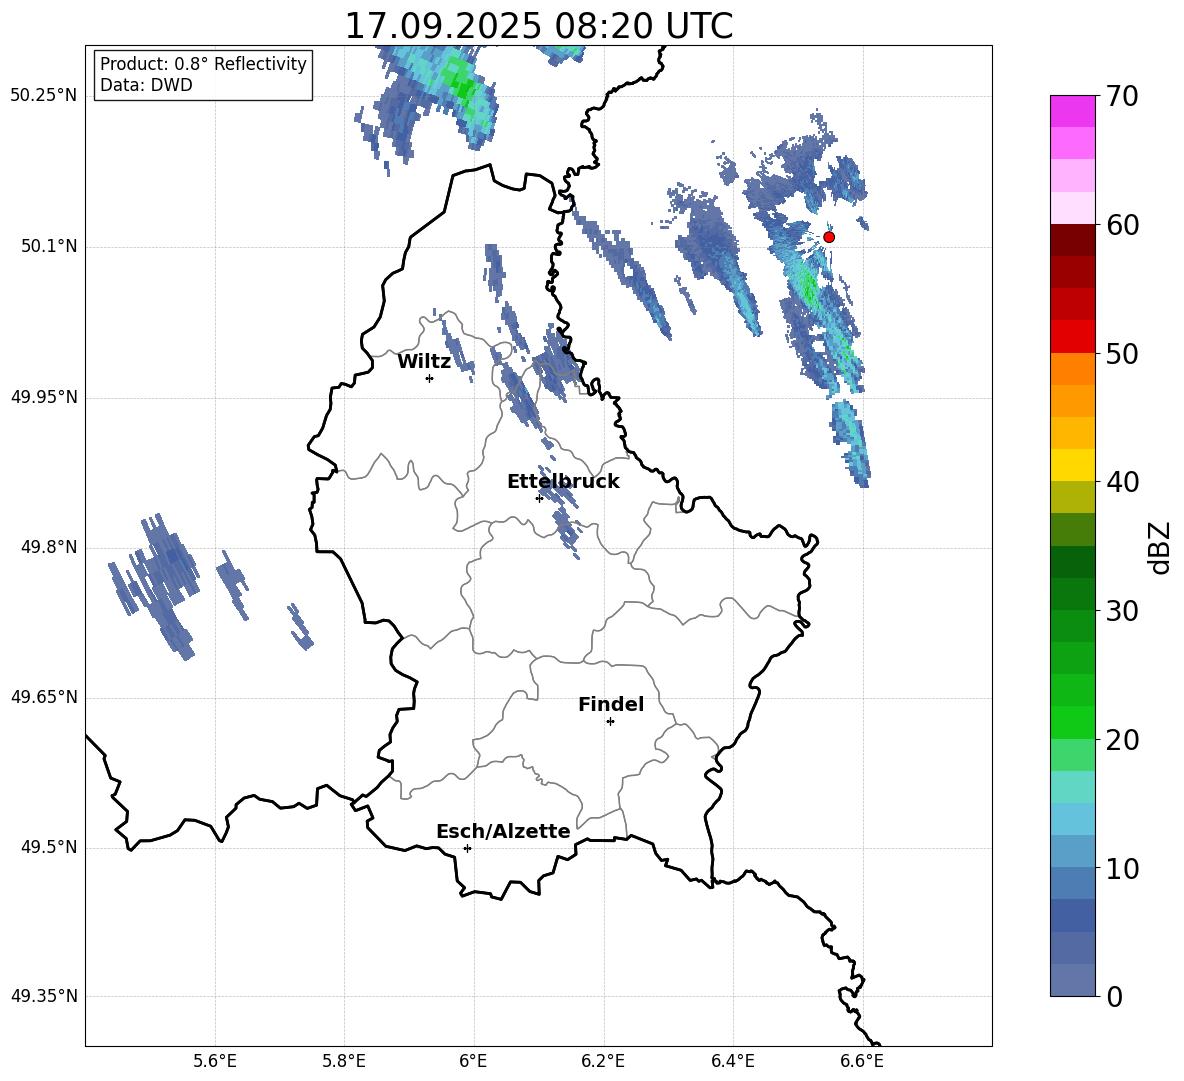Click the 49.95°N latitude label
The height and width of the screenshot is (1081, 1184).
(x=44, y=397)
